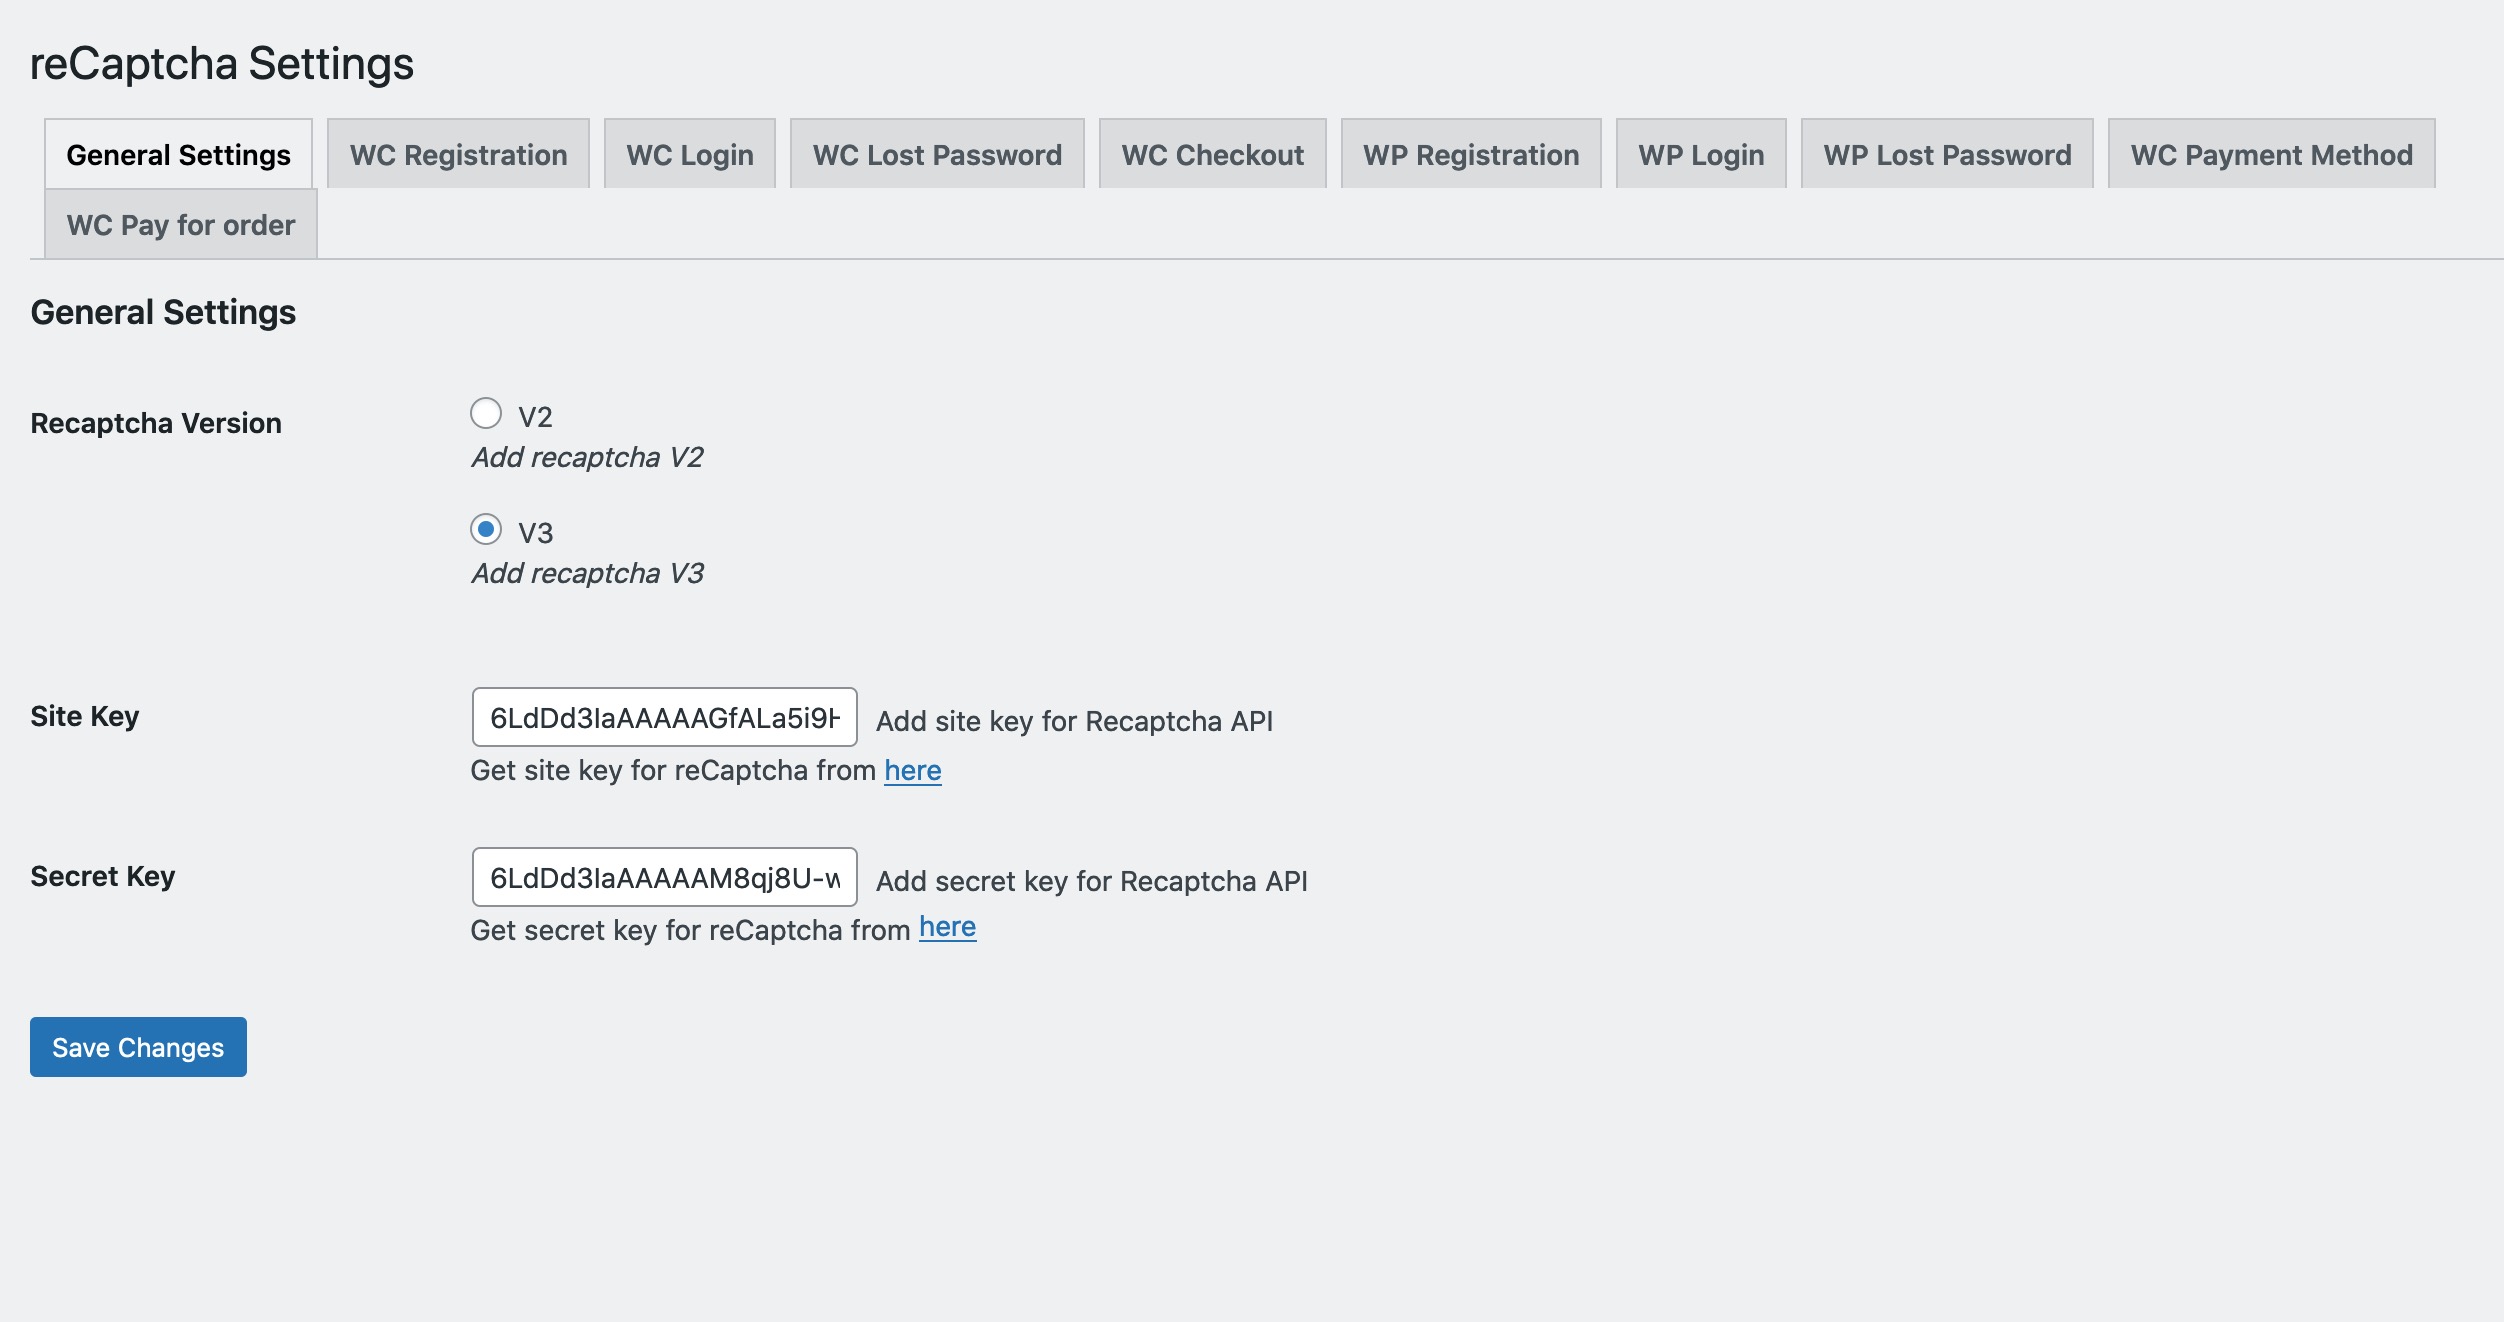Switch to the WP Login tab
2504x1322 pixels.
(1701, 155)
